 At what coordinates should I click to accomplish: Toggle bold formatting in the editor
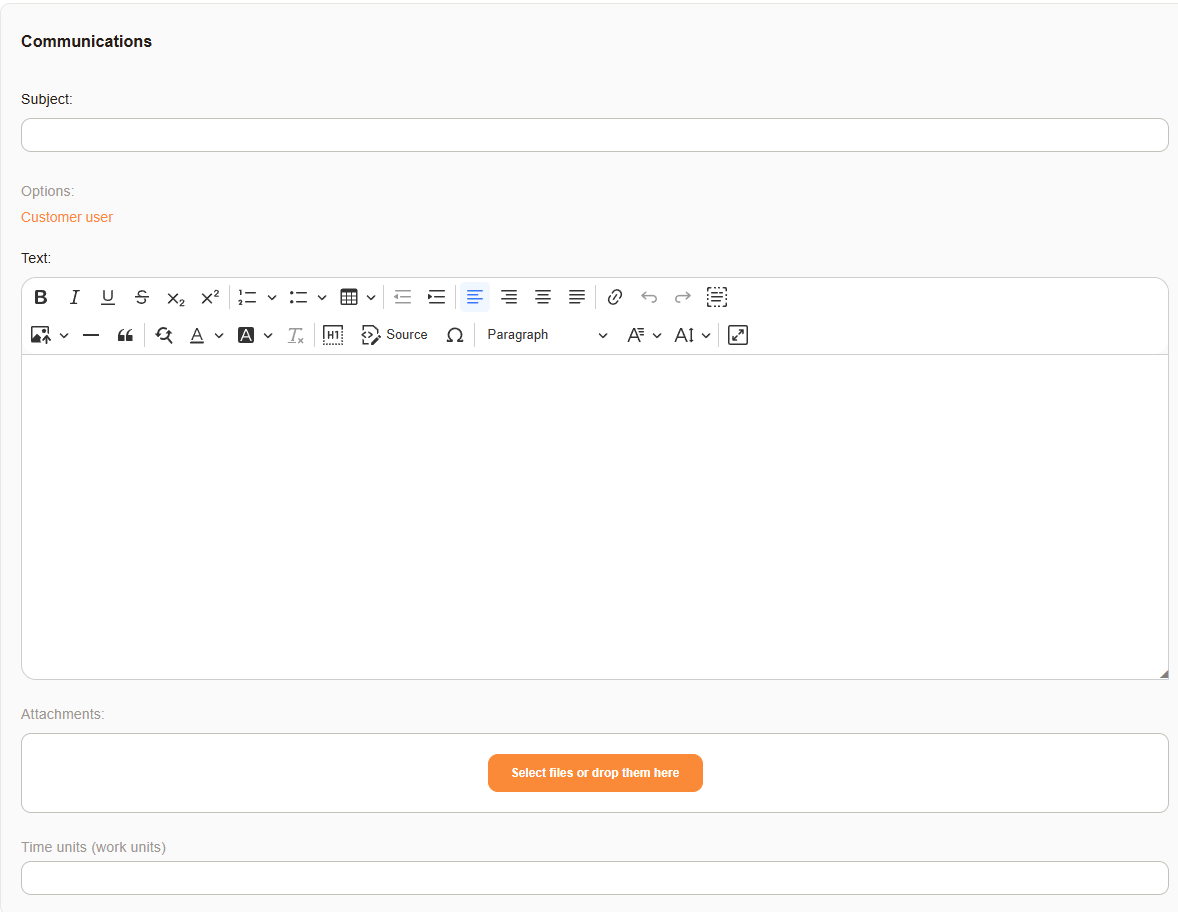[41, 297]
